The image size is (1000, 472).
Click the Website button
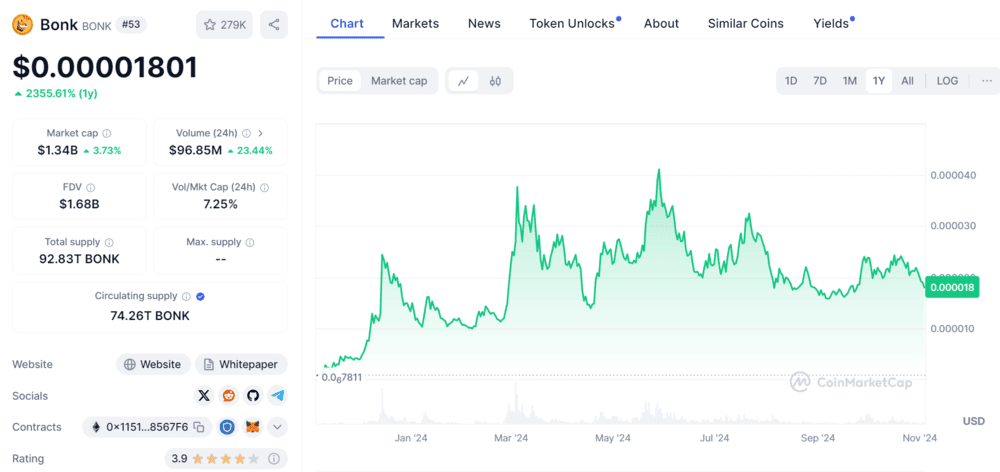pyautogui.click(x=153, y=365)
